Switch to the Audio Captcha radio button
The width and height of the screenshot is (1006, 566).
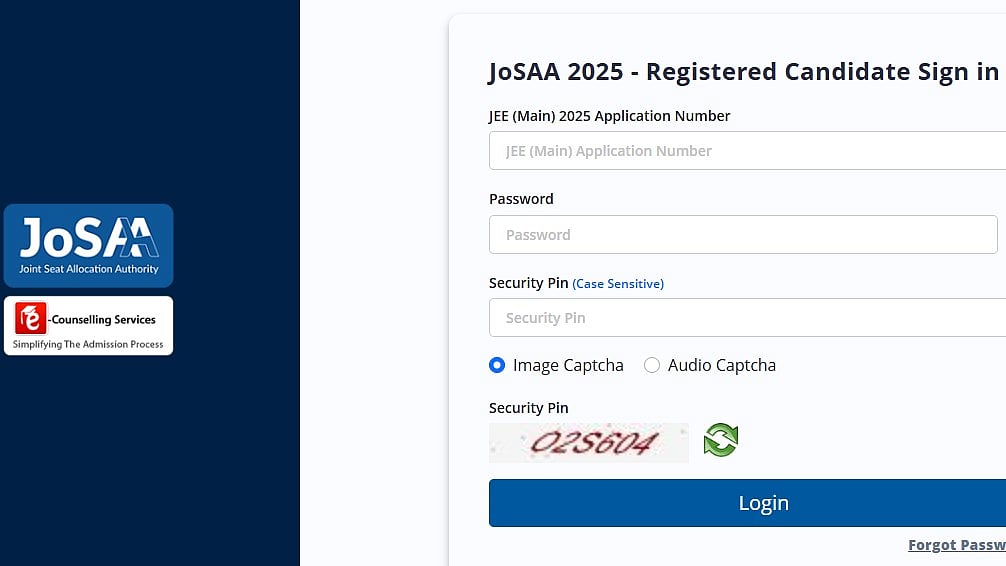(652, 365)
